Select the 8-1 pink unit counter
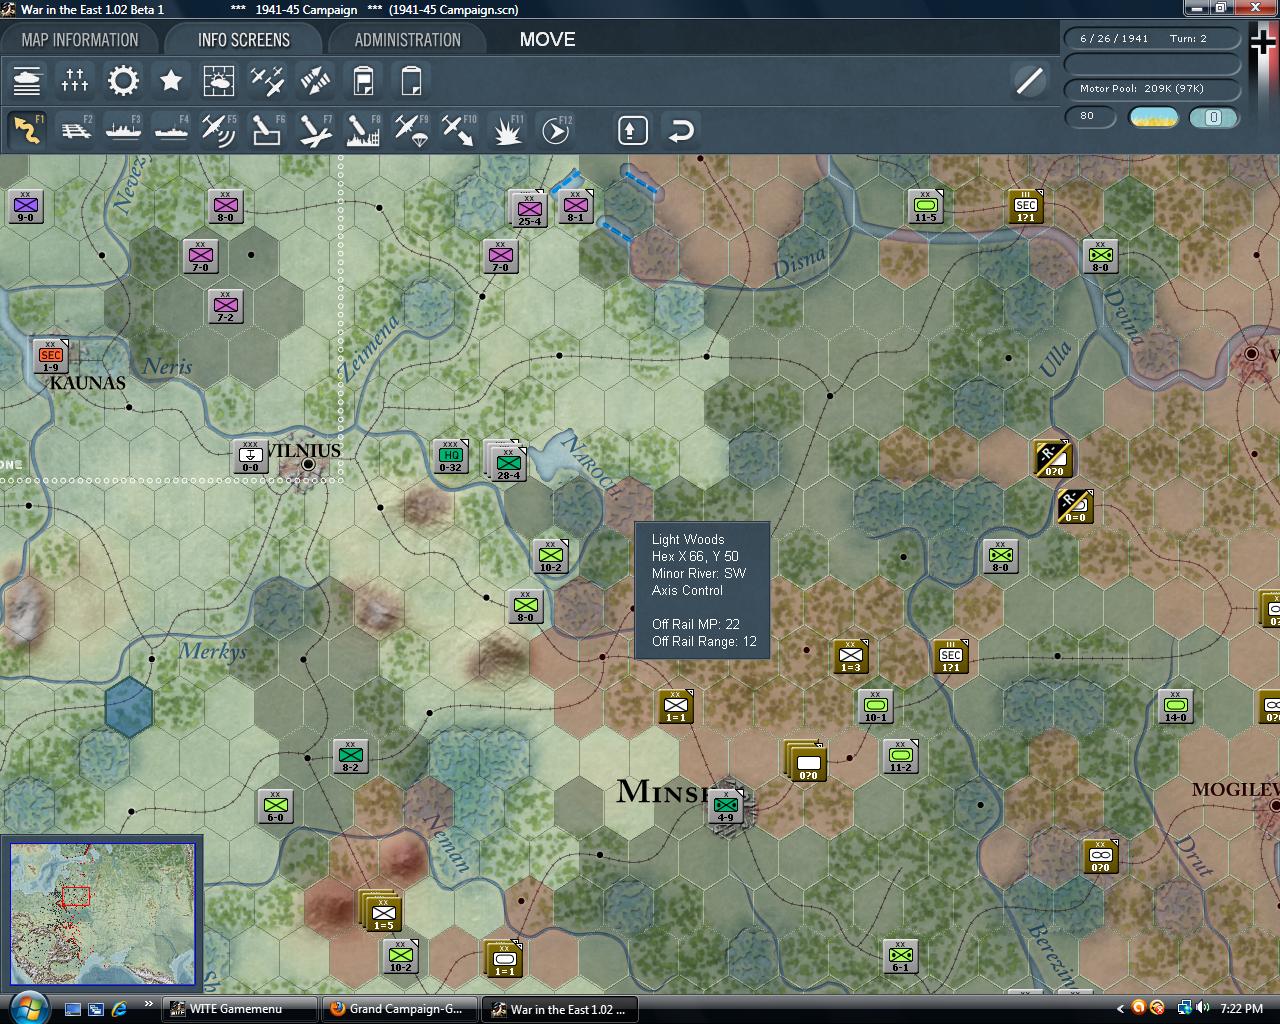 [x=576, y=207]
